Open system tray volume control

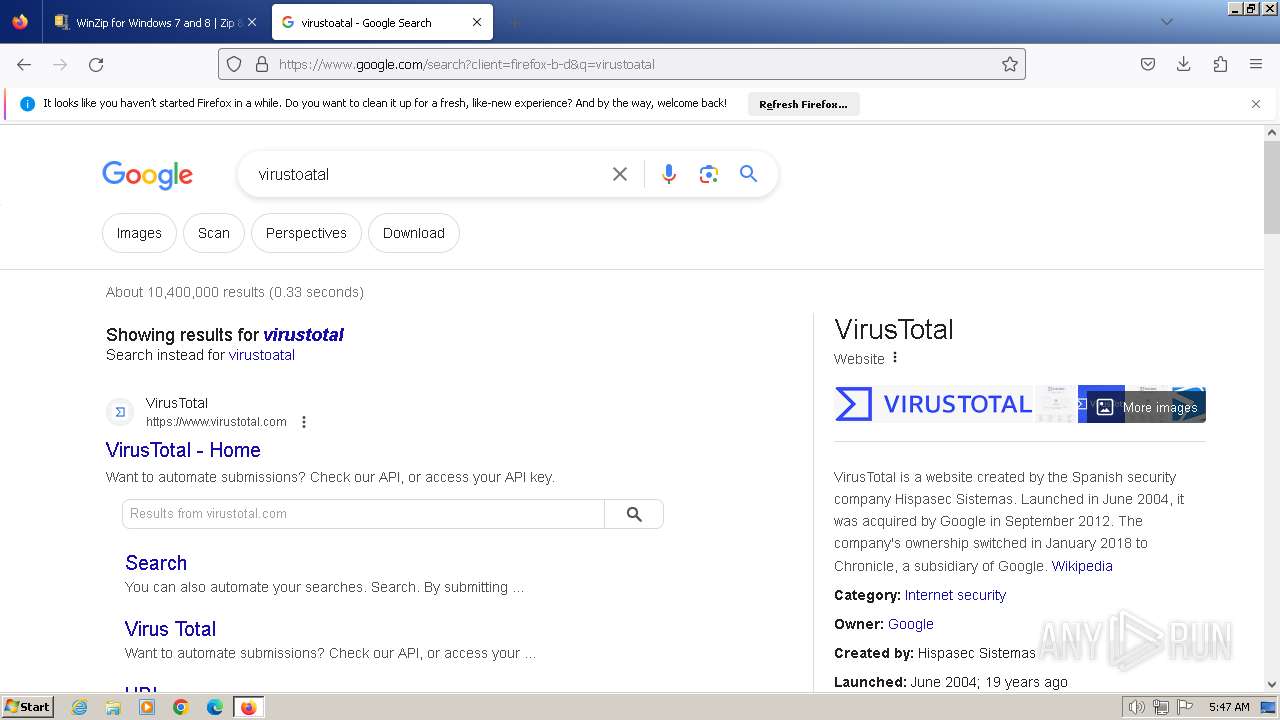[1136, 707]
